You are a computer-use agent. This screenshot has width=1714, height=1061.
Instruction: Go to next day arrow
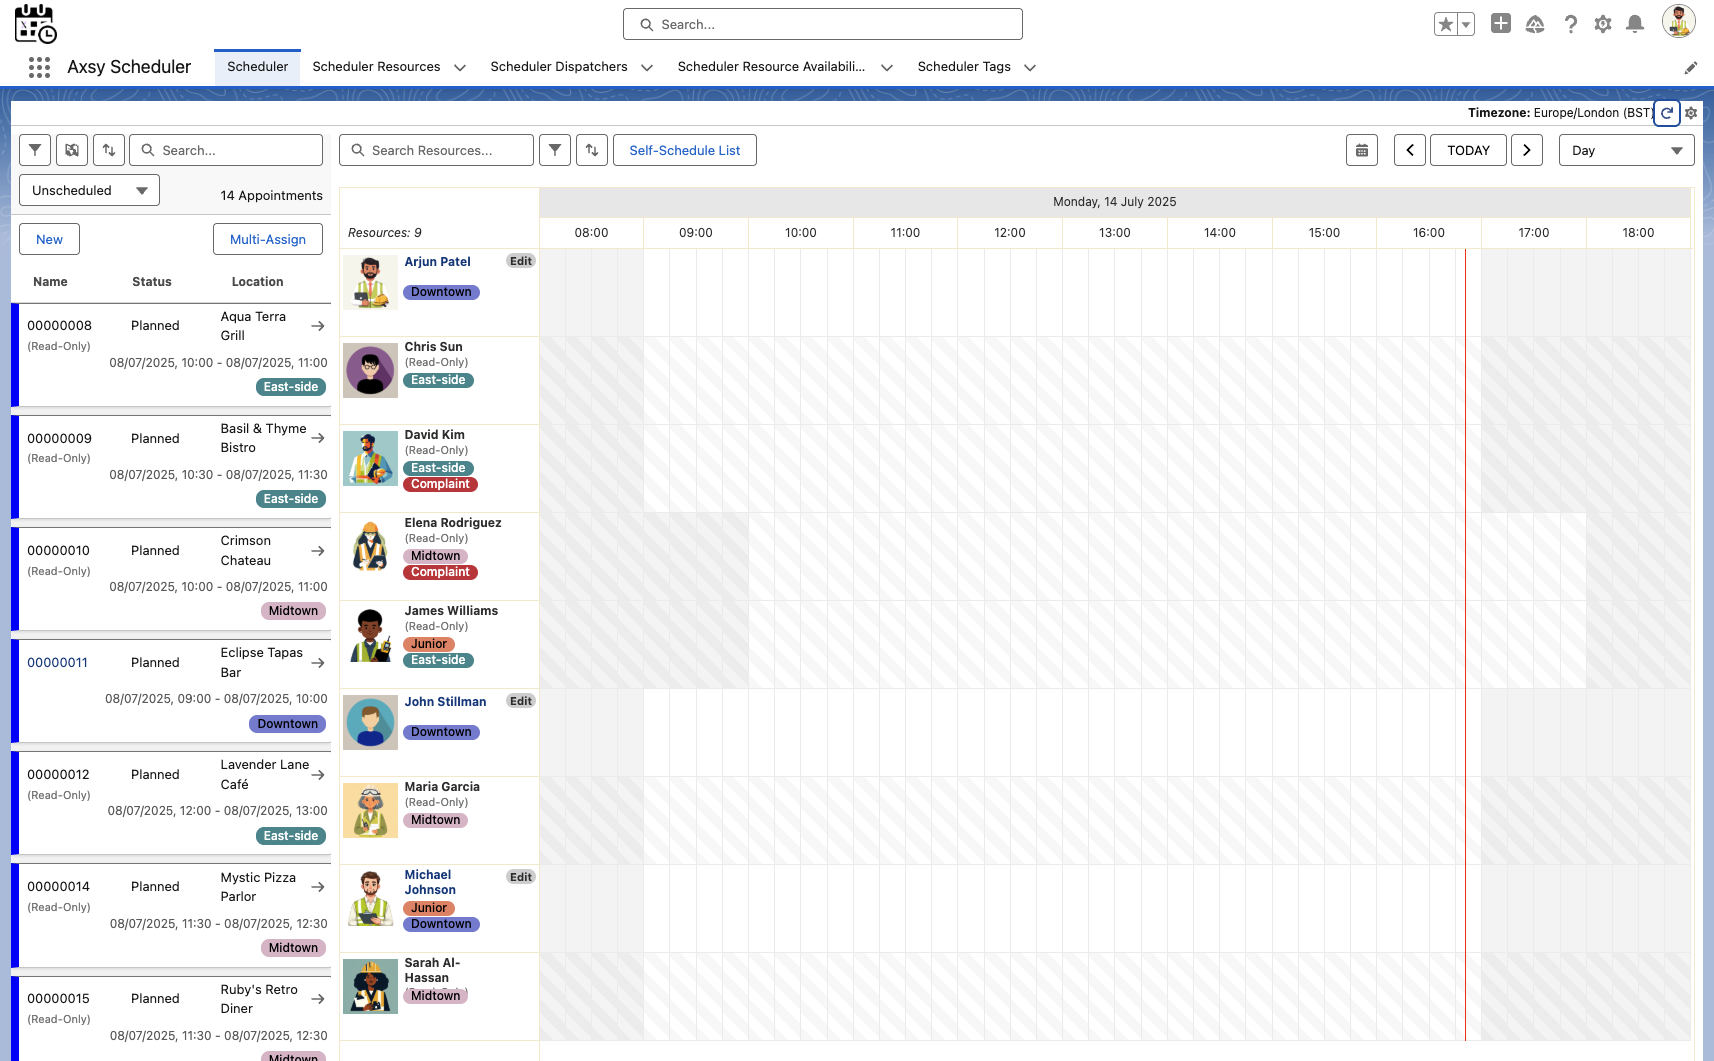[x=1527, y=150]
